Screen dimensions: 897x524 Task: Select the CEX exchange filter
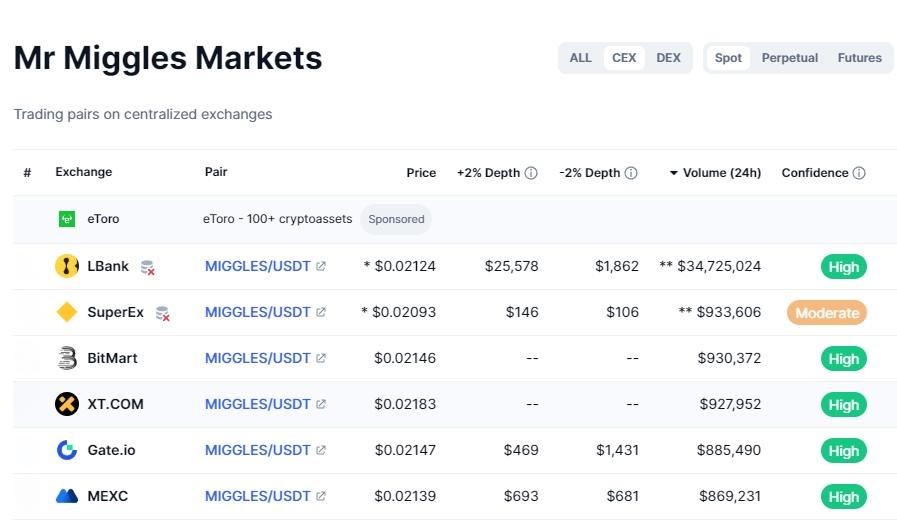pyautogui.click(x=624, y=58)
